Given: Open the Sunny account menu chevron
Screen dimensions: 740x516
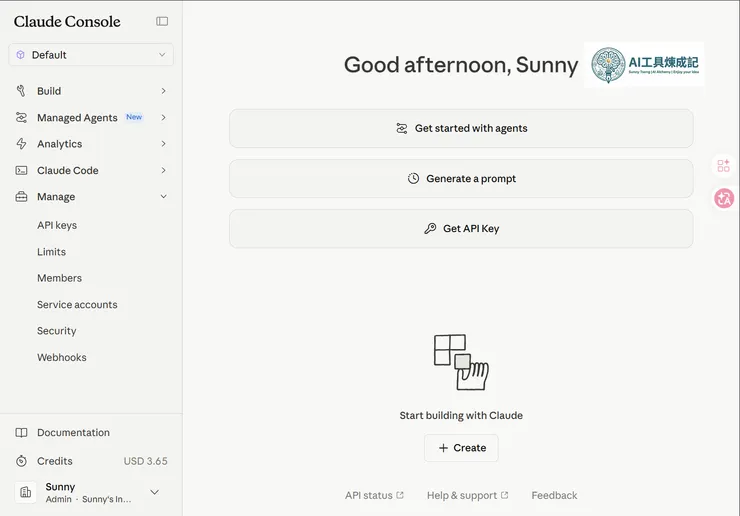Looking at the screenshot, I should [154, 492].
